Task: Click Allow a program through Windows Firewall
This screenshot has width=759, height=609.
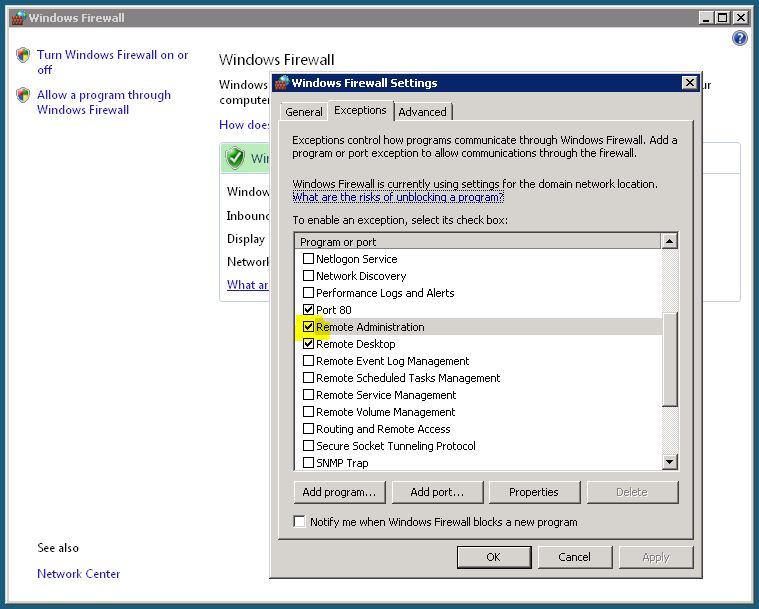Action: pyautogui.click(x=104, y=102)
